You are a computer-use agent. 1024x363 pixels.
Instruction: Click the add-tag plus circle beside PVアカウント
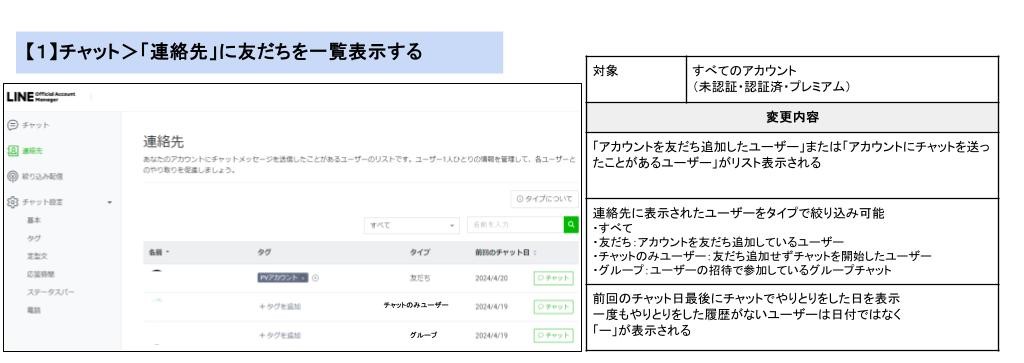pyautogui.click(x=315, y=278)
